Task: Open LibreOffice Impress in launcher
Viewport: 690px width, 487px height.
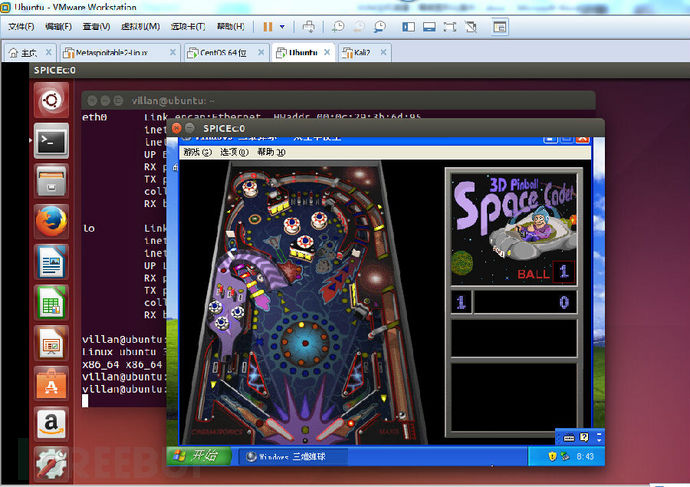Action: tap(51, 343)
